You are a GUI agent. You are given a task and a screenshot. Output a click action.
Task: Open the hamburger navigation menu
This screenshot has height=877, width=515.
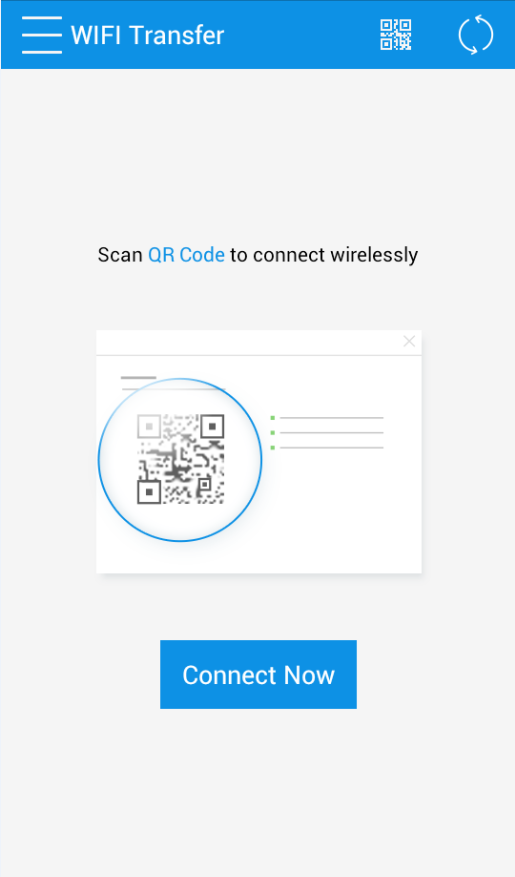click(x=42, y=35)
